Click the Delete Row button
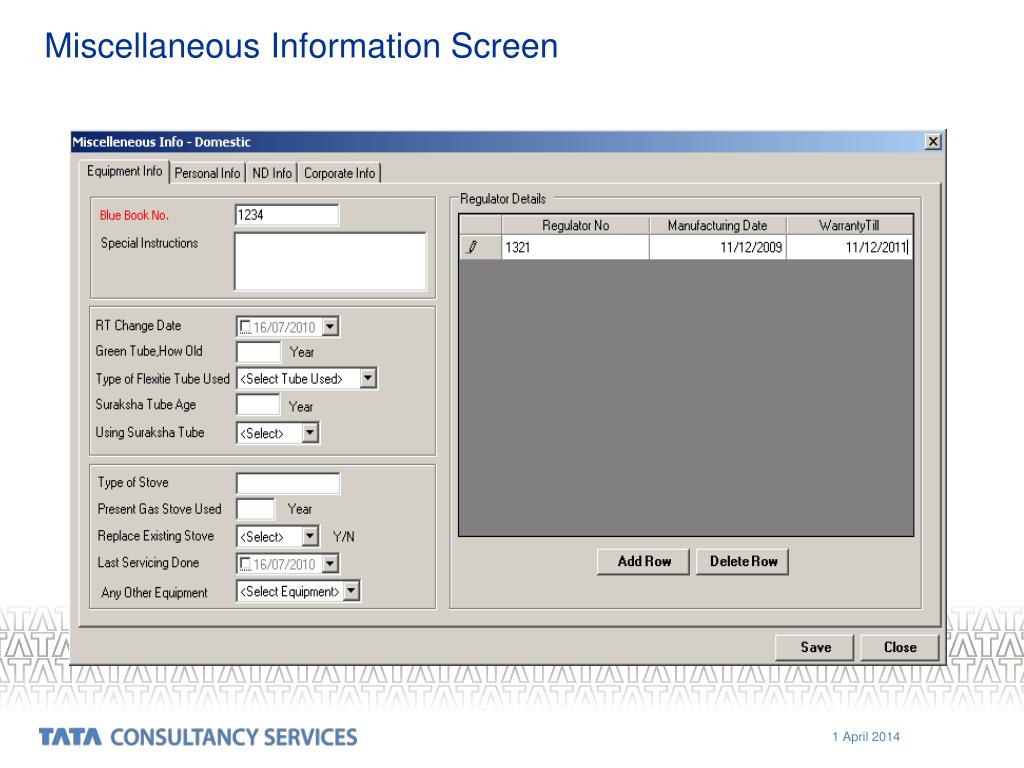1024x768 pixels. click(x=743, y=562)
